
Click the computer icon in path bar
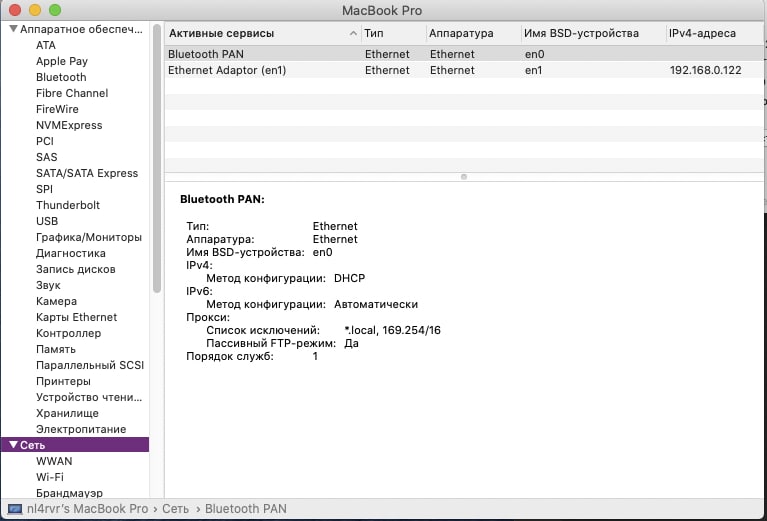[15, 509]
